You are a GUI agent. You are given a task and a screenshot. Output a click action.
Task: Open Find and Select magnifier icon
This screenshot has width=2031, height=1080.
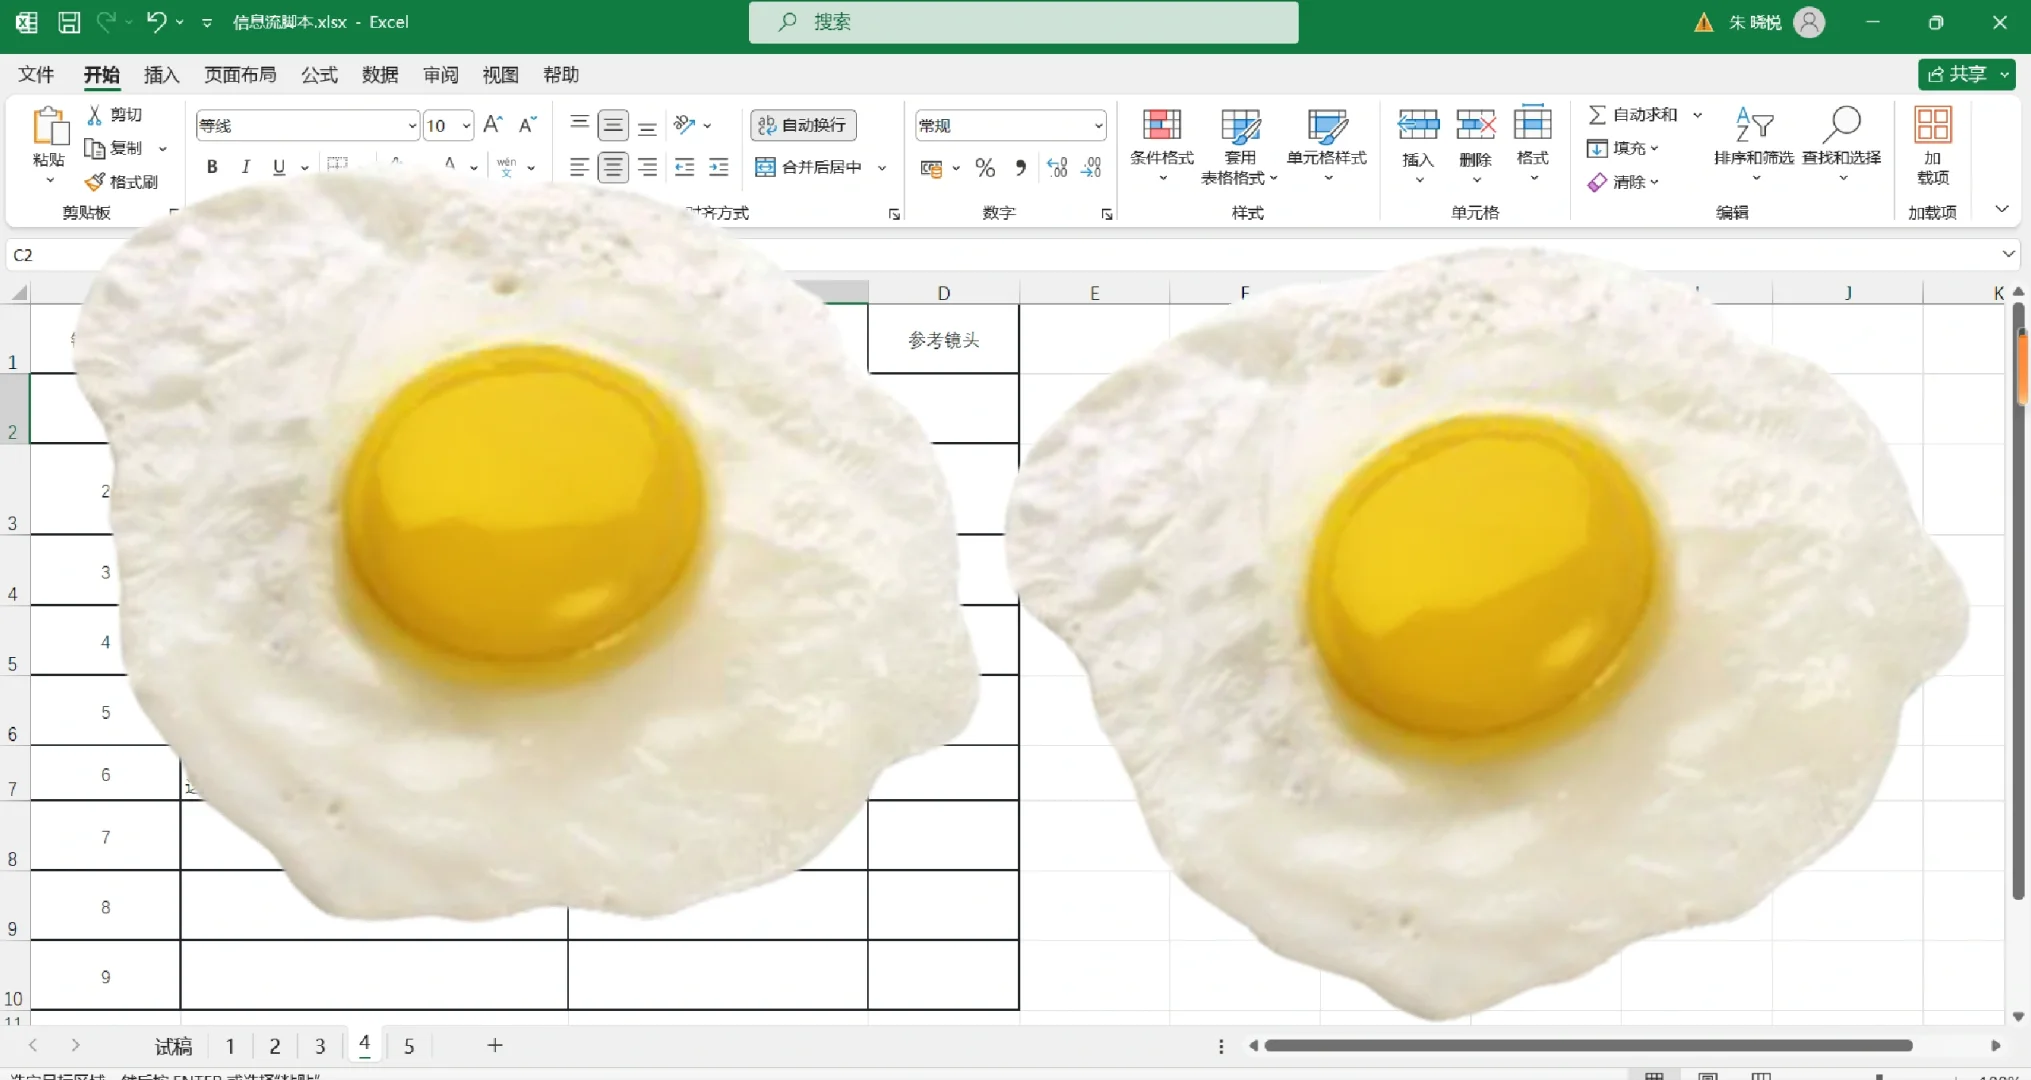click(x=1841, y=126)
